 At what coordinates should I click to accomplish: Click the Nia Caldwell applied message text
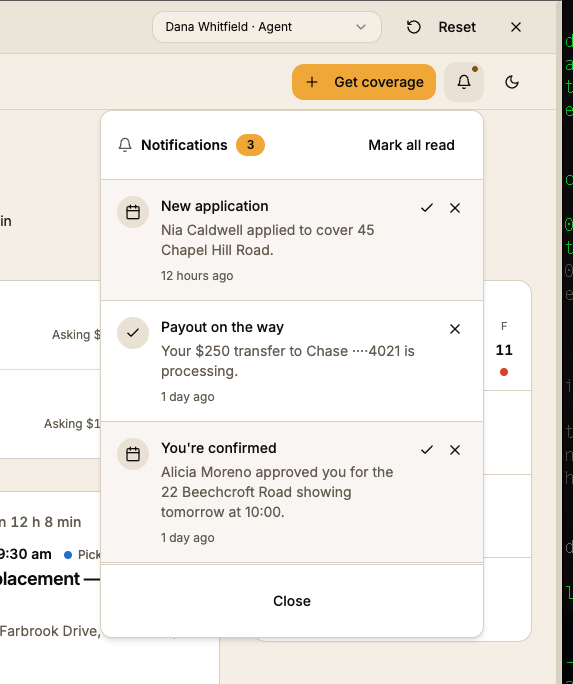coord(267,240)
